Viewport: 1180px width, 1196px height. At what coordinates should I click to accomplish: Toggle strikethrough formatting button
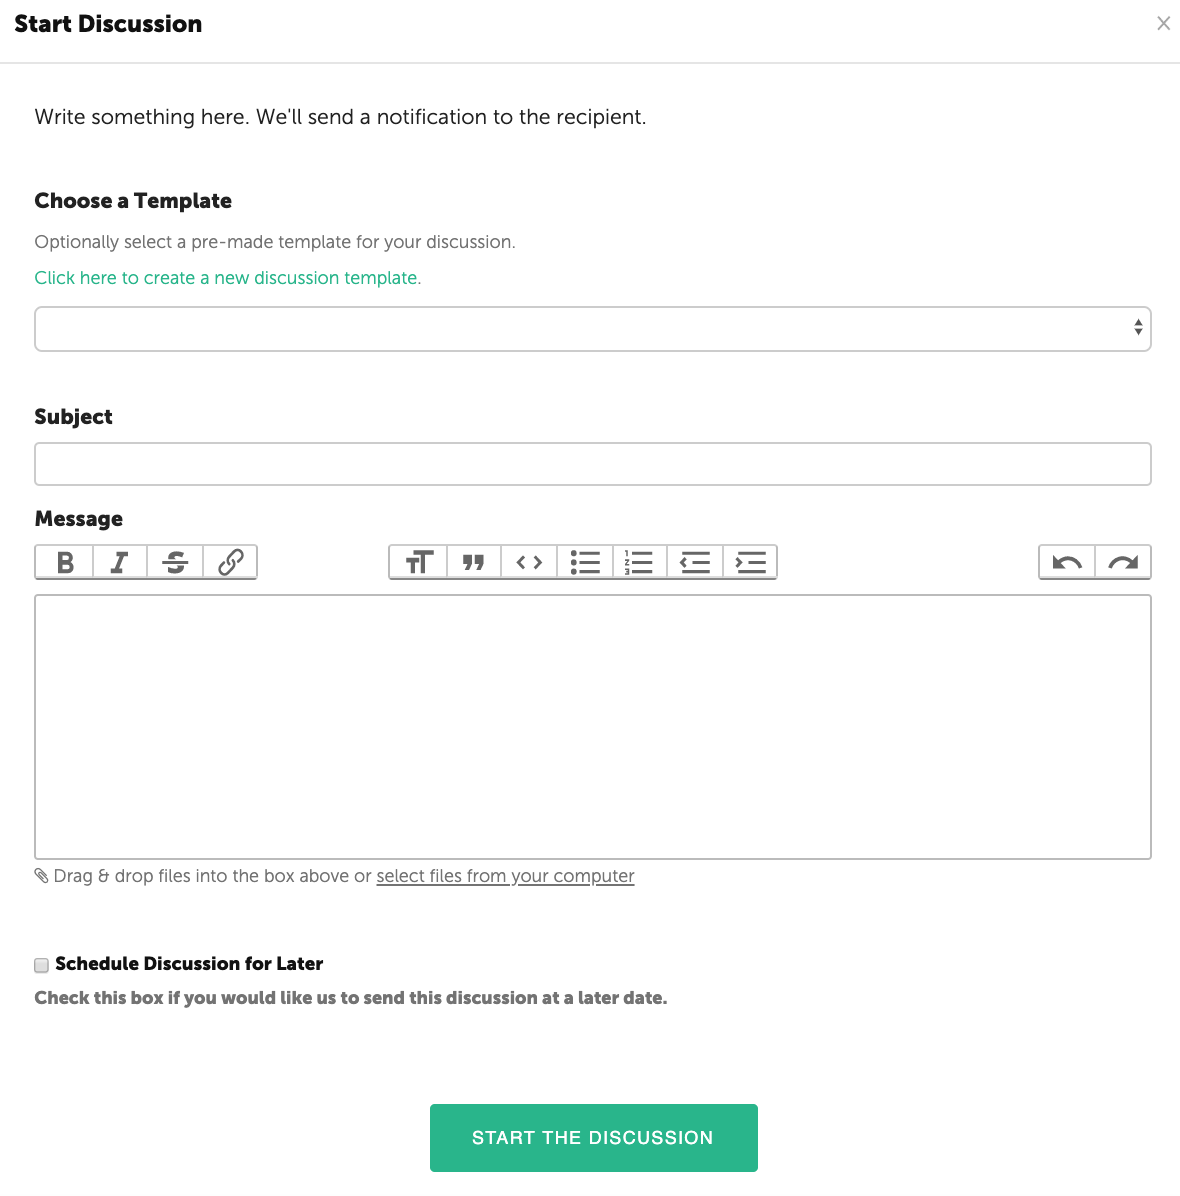coord(175,562)
